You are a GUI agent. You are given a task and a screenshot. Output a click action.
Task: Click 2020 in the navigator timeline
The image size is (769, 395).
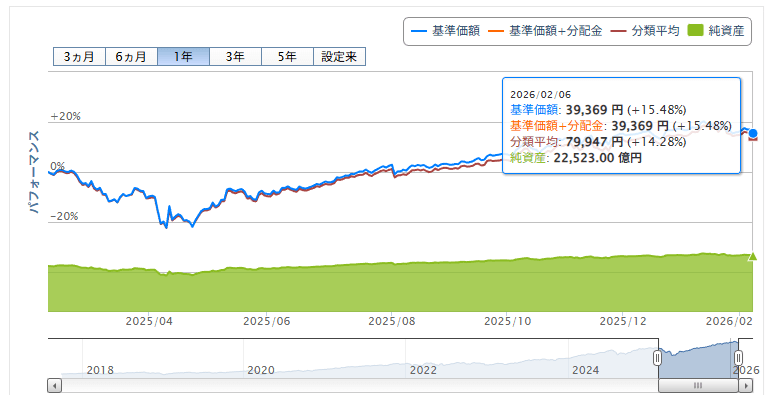click(x=261, y=370)
